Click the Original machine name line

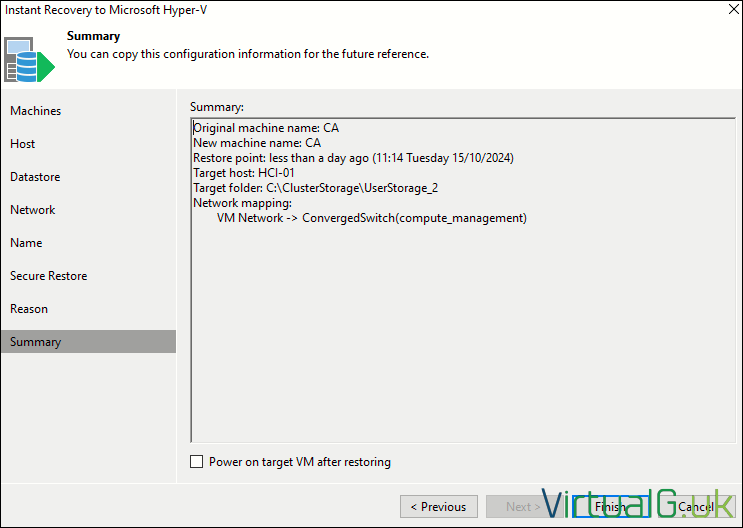[266, 128]
